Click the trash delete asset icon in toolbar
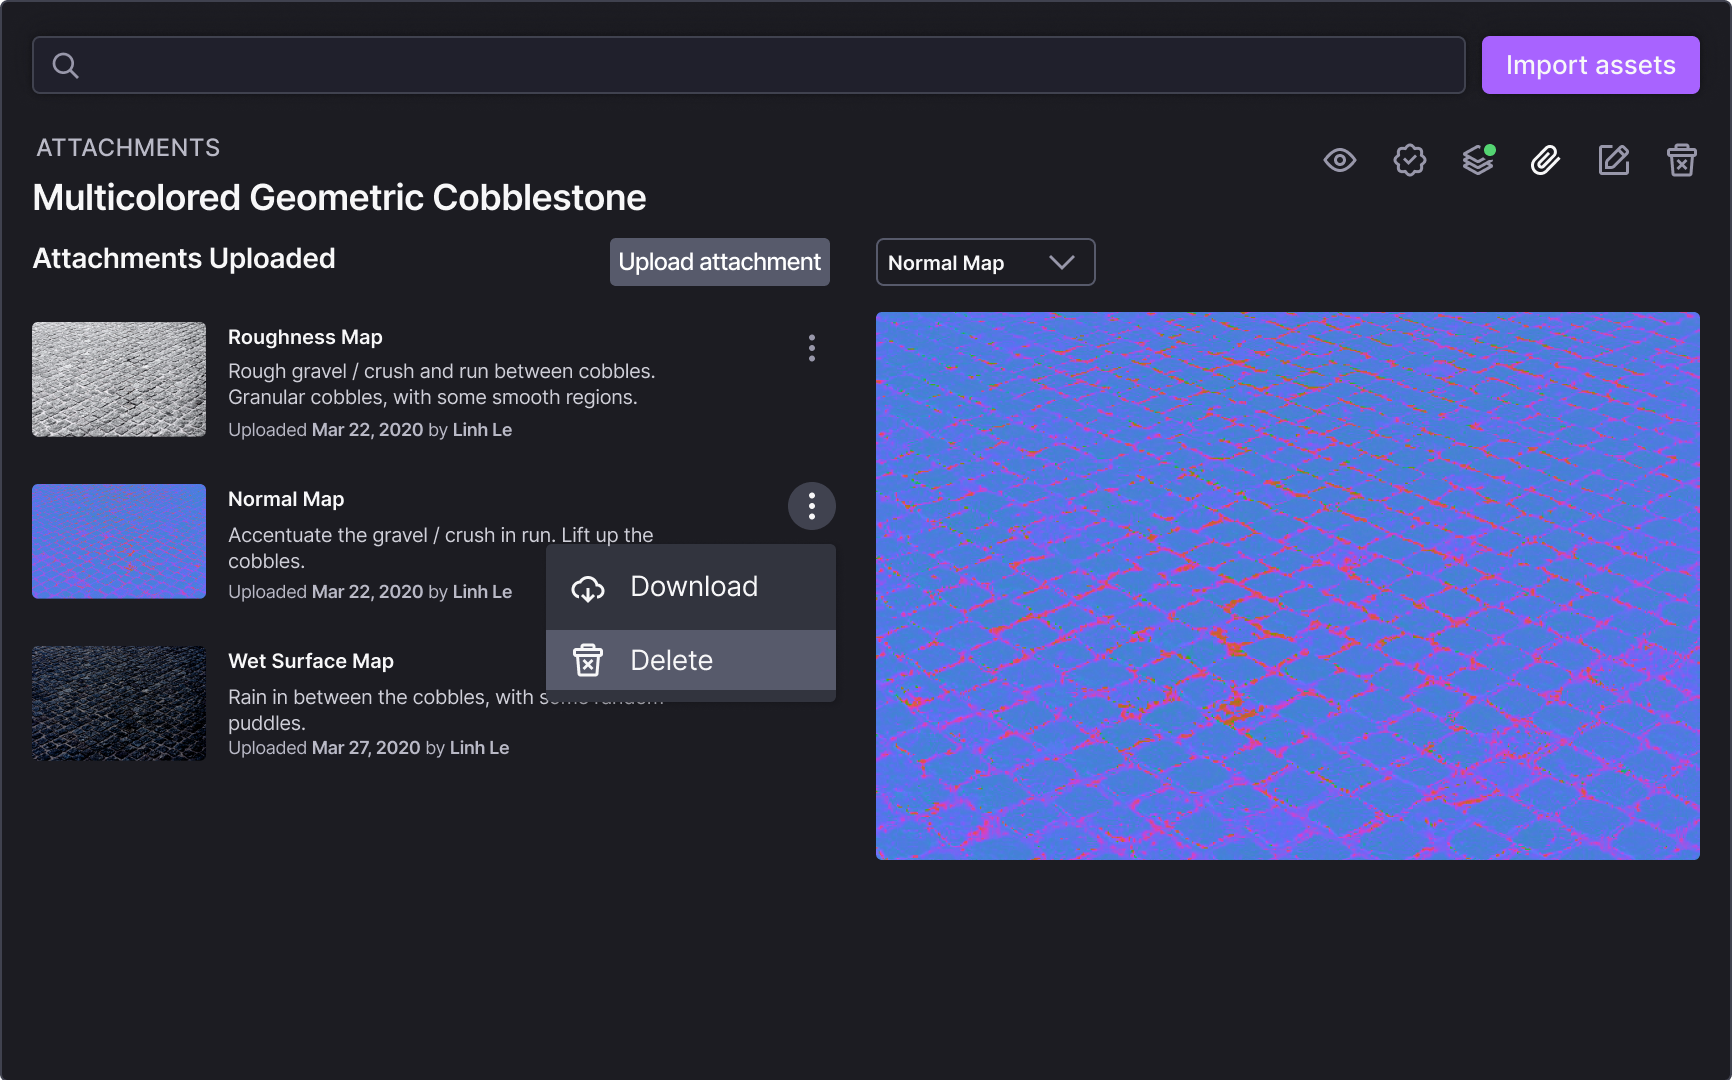Screen dimensions: 1732x1080 1681,160
